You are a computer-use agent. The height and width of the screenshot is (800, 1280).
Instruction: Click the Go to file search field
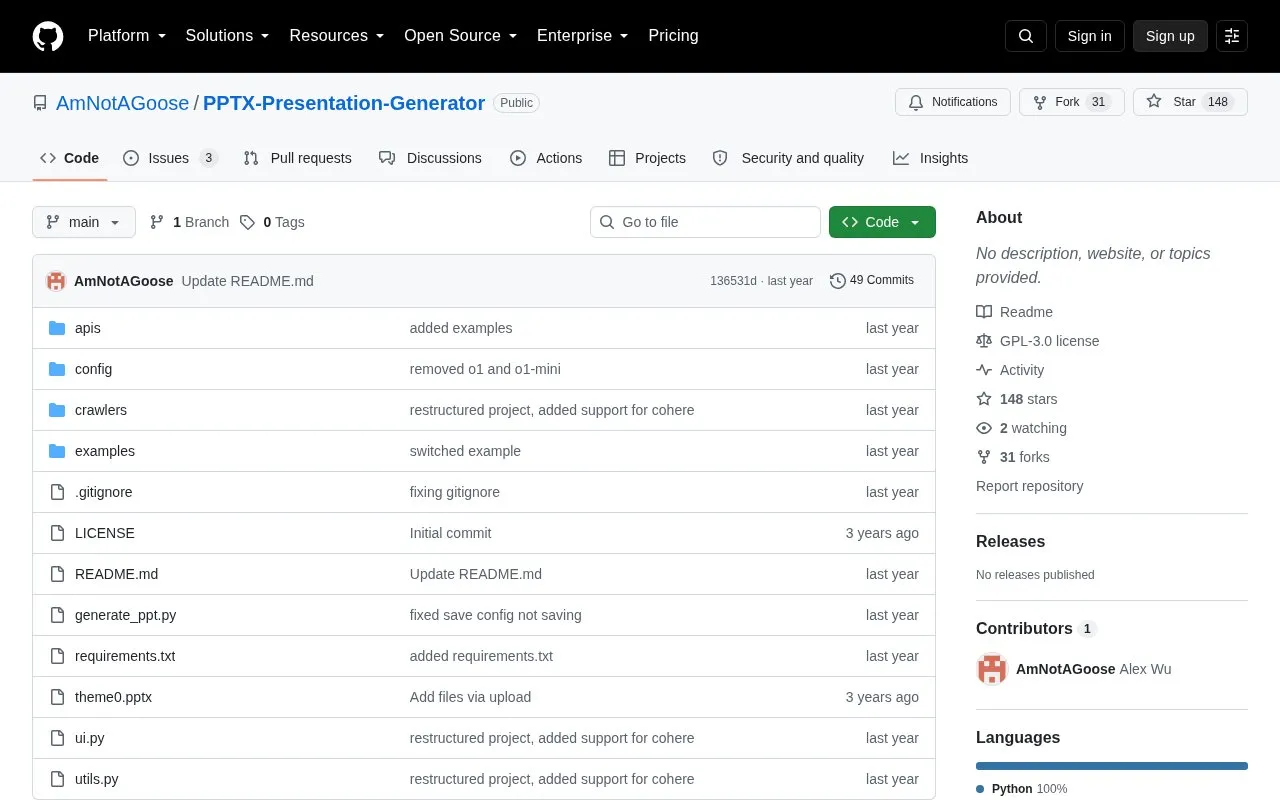[705, 222]
